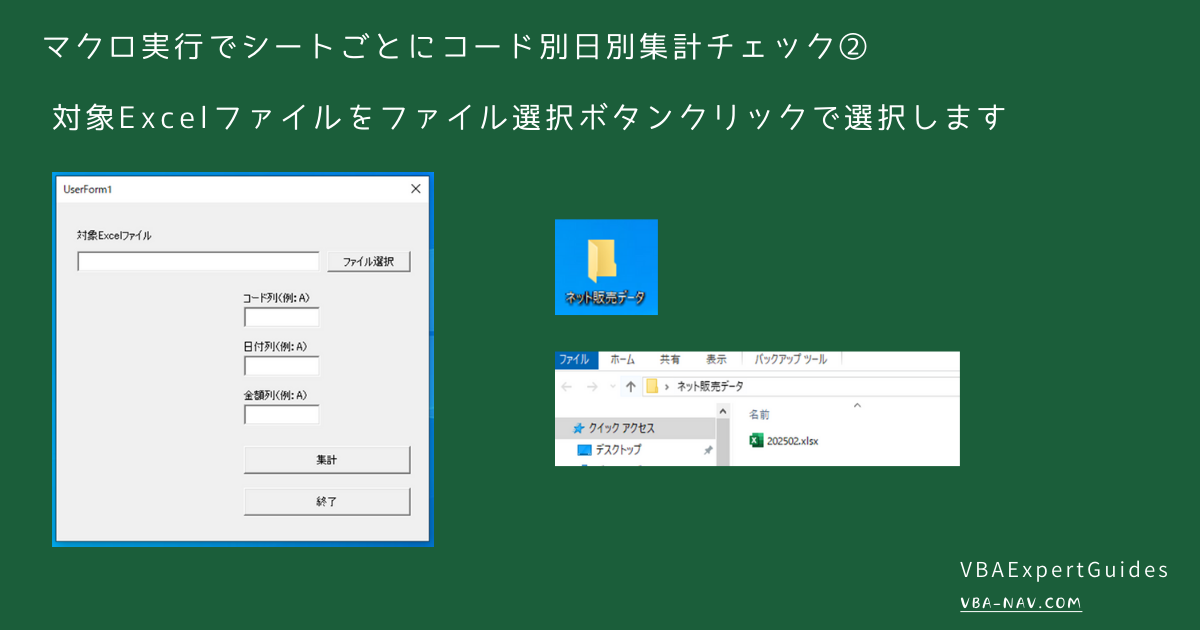Screen dimensions: 1200x630
Task: Open the ネット販売データ folder on the desktop
Action: 606,262
